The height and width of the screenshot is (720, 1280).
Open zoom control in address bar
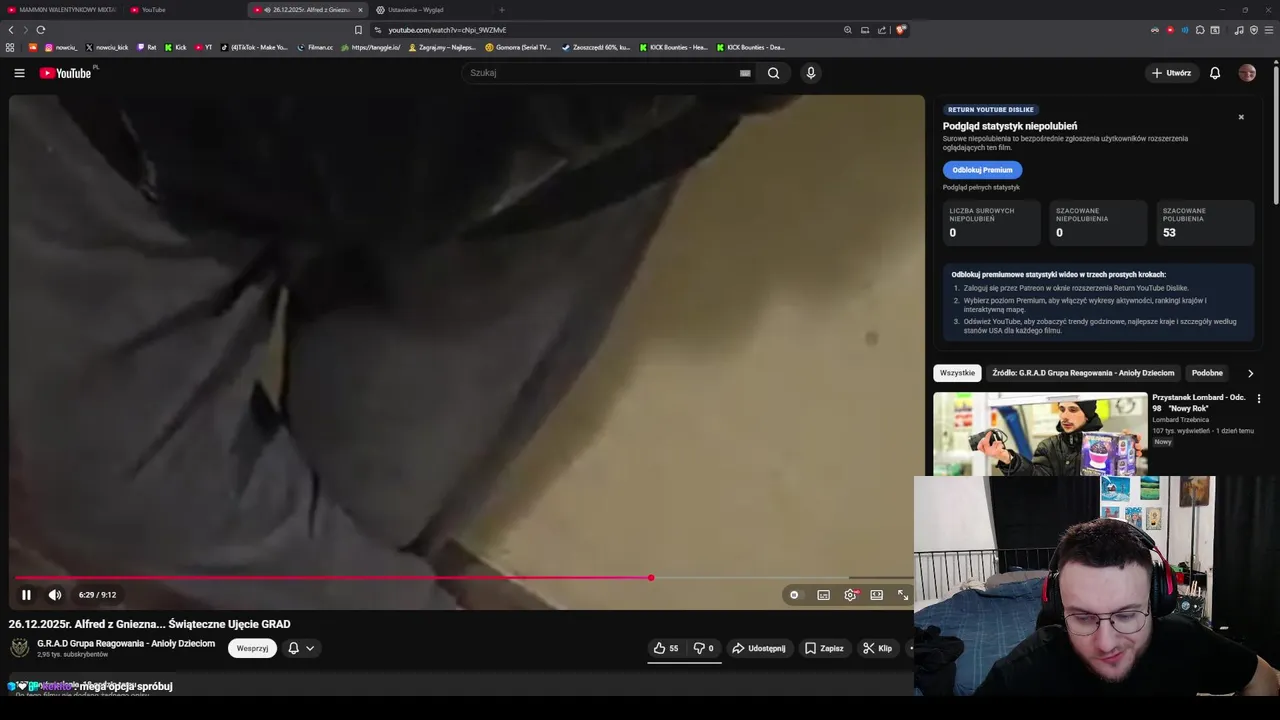tap(848, 30)
